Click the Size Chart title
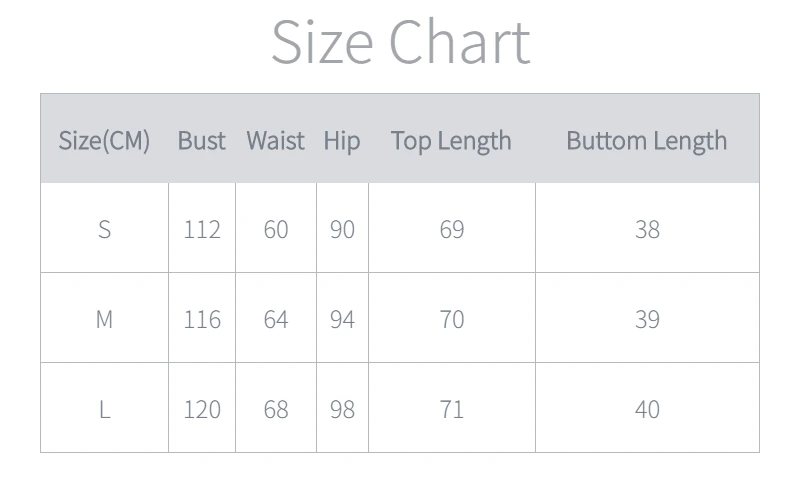The height and width of the screenshot is (500, 800). [400, 42]
